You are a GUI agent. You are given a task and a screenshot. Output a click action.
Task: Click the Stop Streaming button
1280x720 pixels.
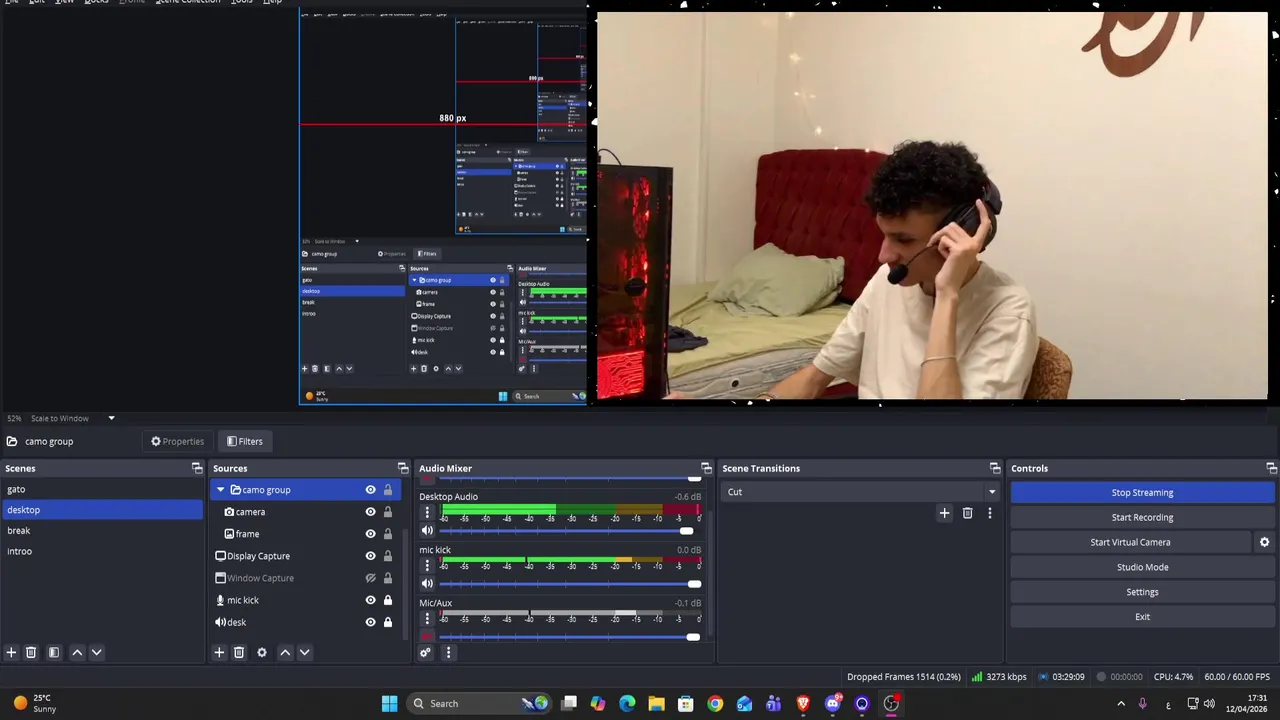pyautogui.click(x=1142, y=492)
